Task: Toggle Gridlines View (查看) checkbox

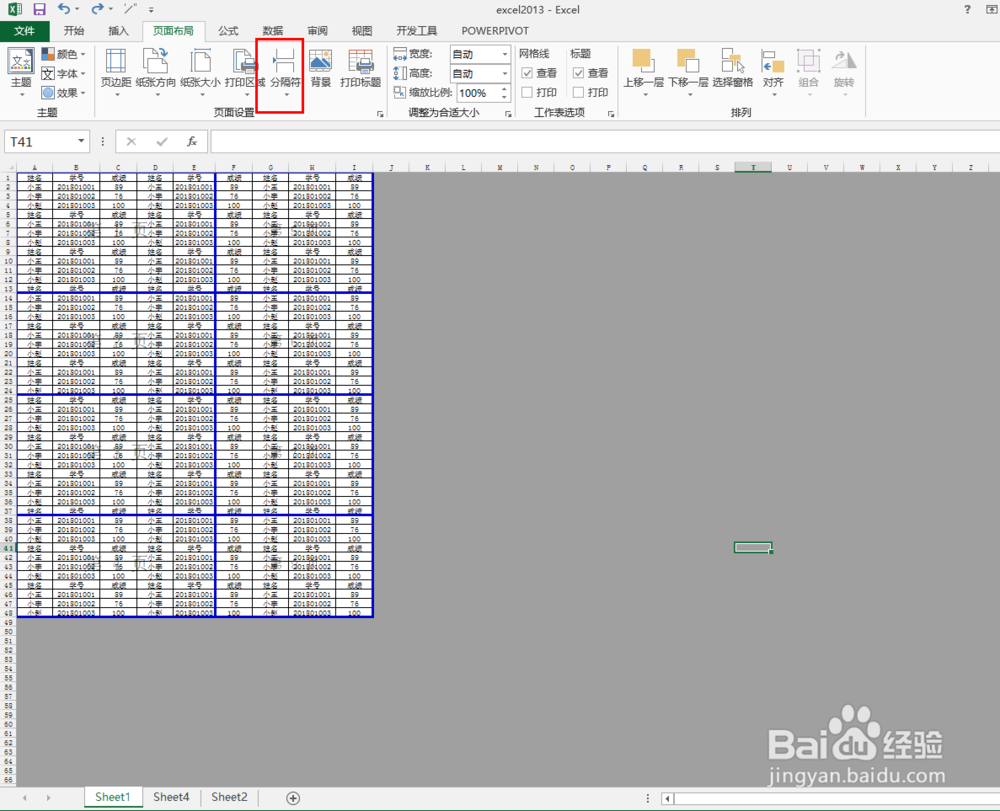Action: pyautogui.click(x=527, y=73)
